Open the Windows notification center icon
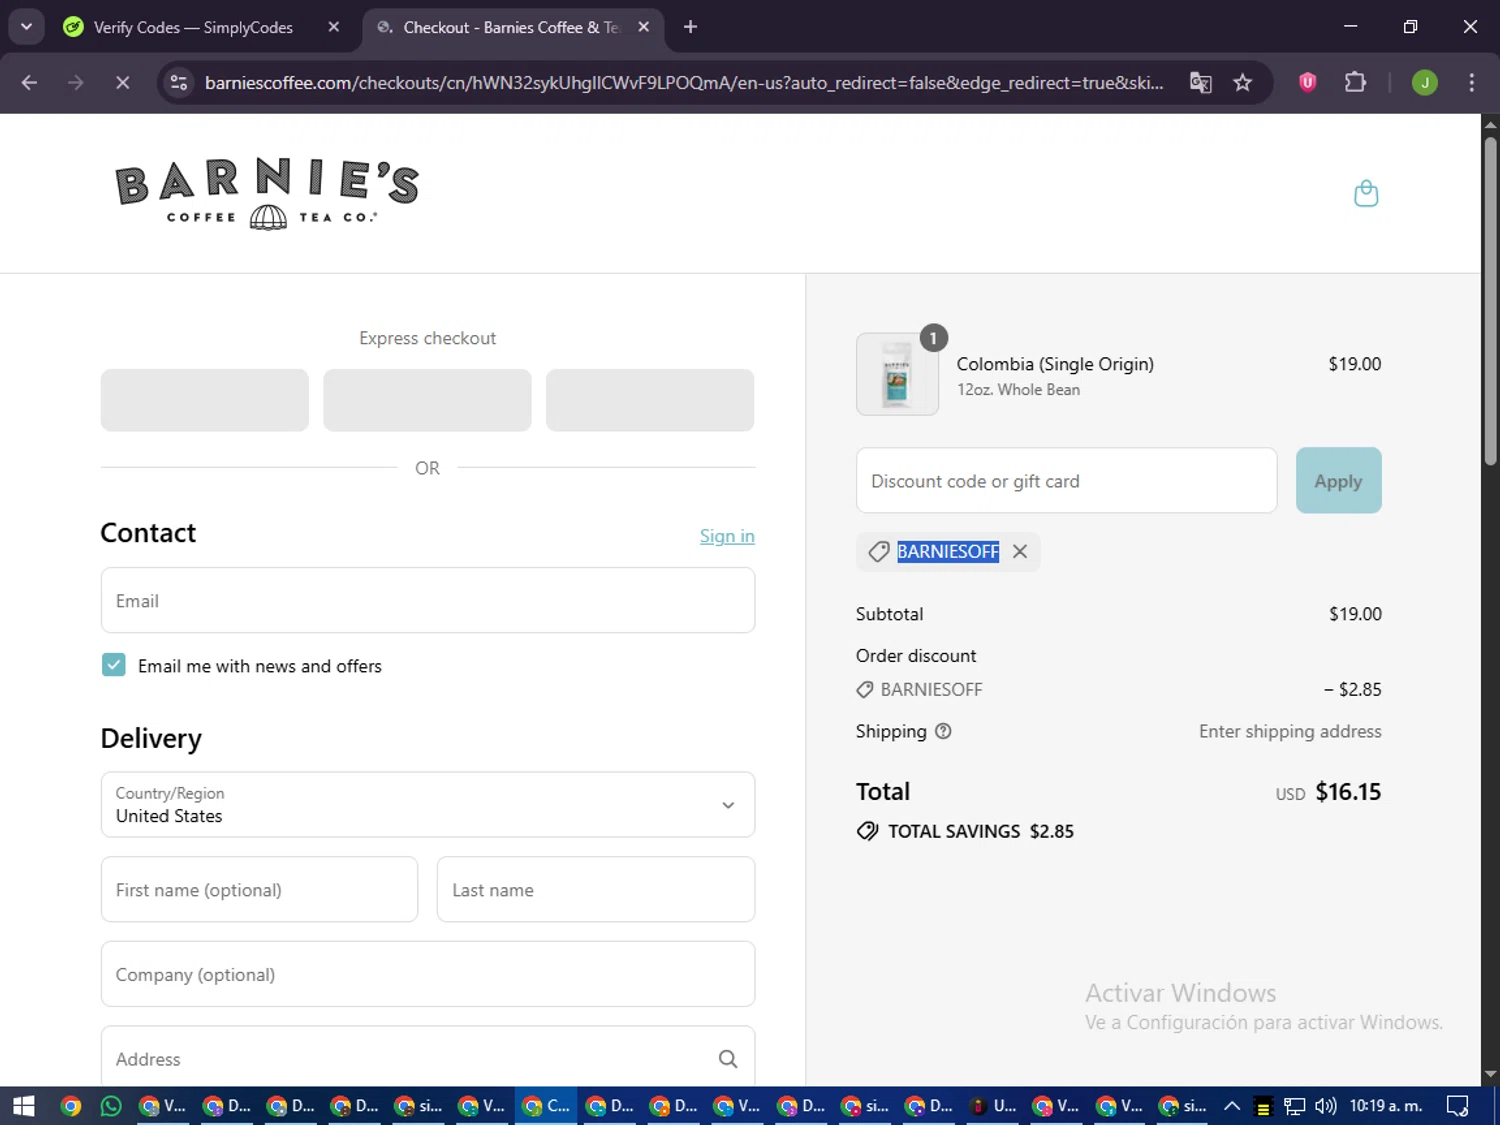 [1458, 1106]
